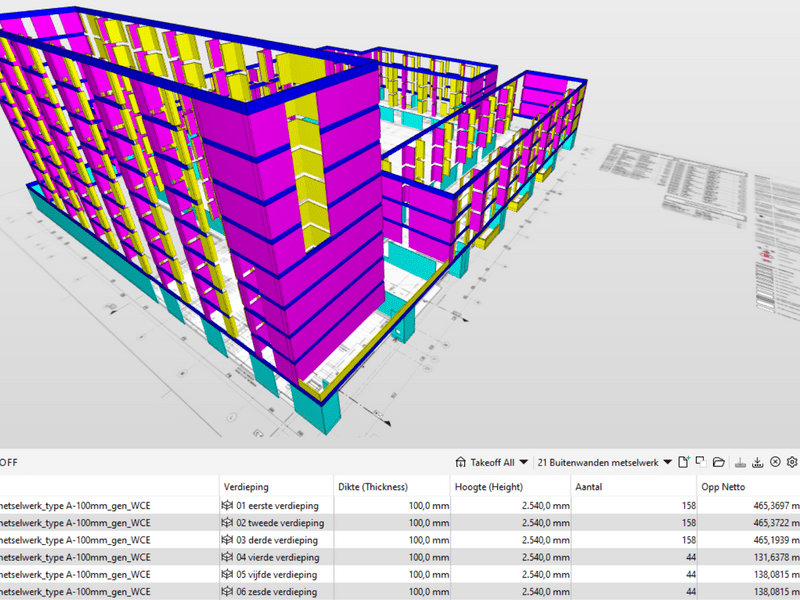Click the Dikte (Thickness) column header
The height and width of the screenshot is (600, 800).
(373, 487)
